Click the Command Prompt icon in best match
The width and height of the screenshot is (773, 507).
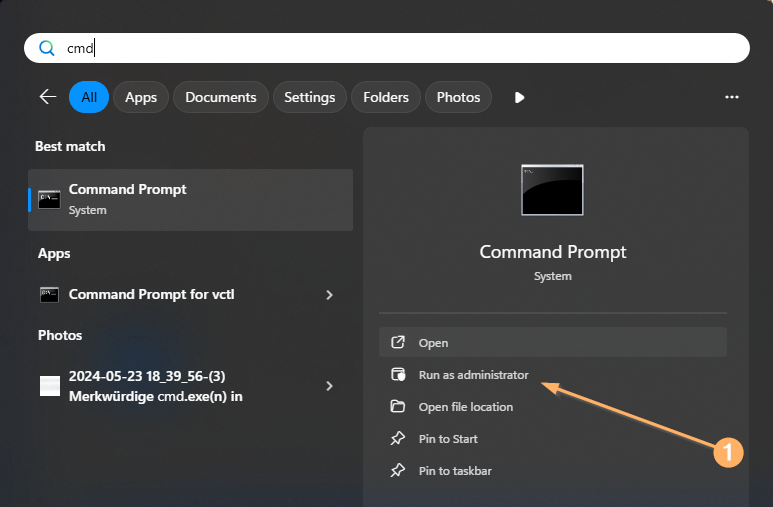point(49,200)
